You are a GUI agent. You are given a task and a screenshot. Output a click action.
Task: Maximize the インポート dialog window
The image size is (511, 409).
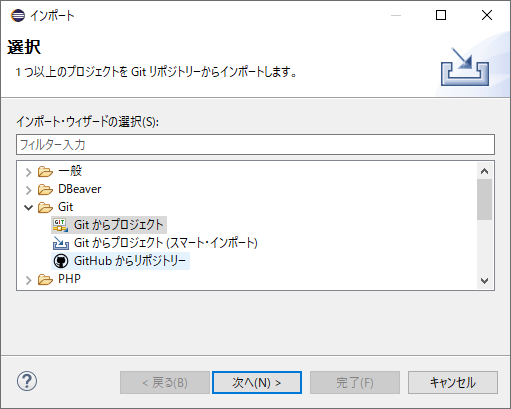(441, 15)
